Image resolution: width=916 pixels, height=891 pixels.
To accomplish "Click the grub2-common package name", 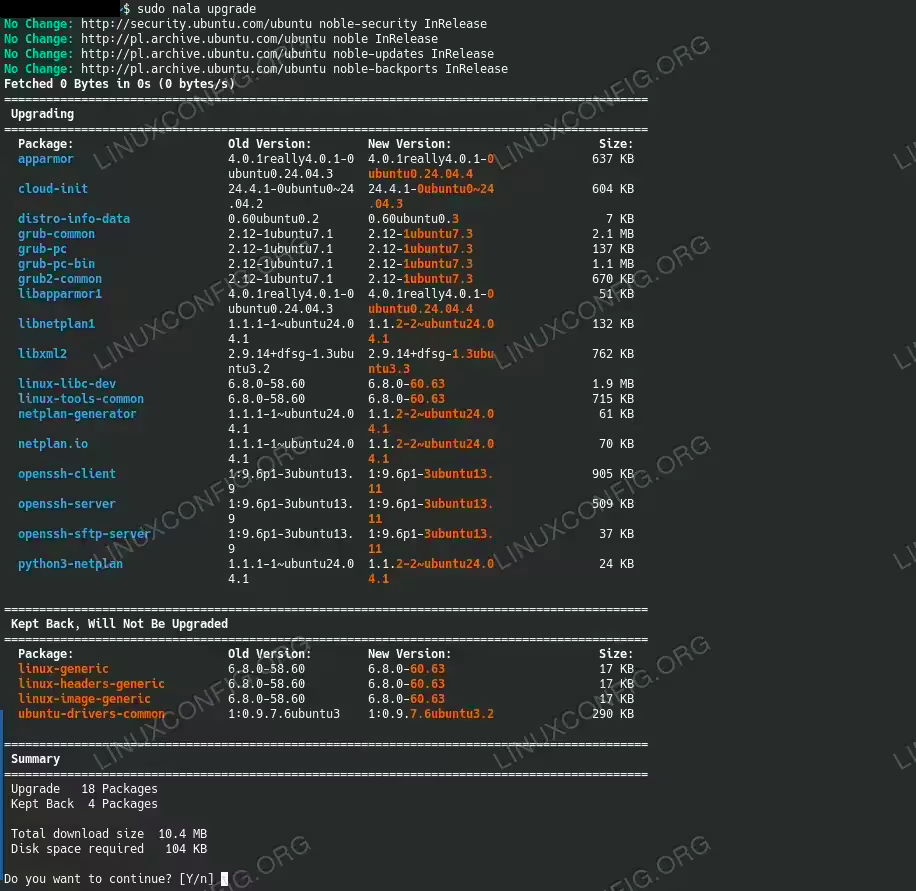I will [x=60, y=279].
